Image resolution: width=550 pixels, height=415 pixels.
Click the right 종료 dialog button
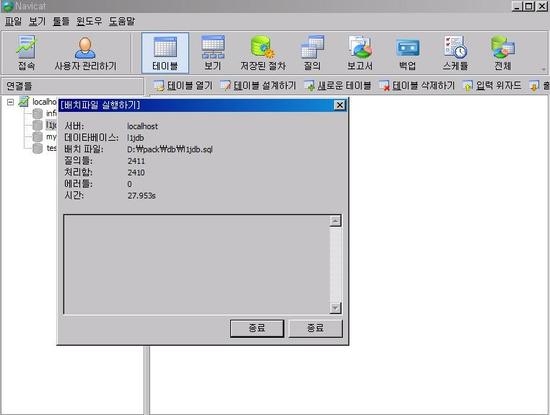315,328
